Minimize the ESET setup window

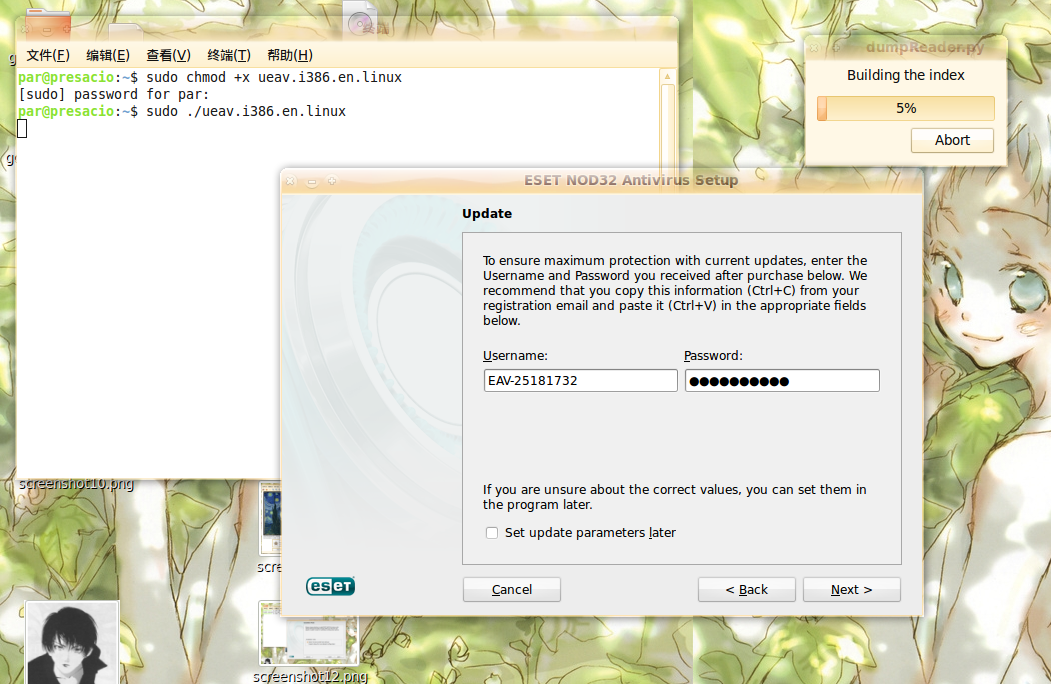311,181
